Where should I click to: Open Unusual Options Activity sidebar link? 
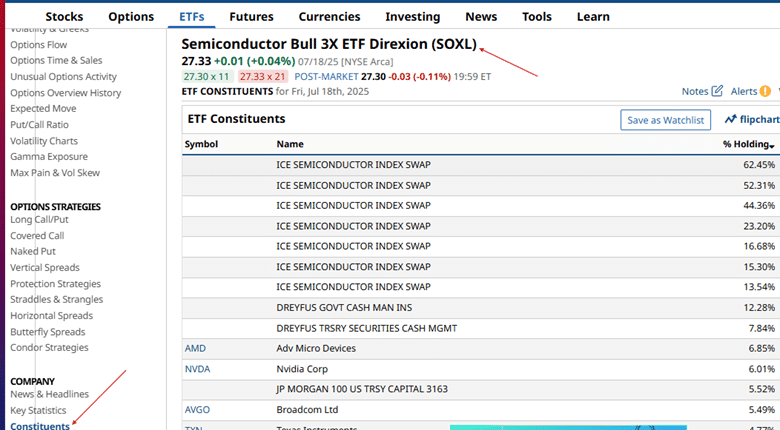click(63, 77)
